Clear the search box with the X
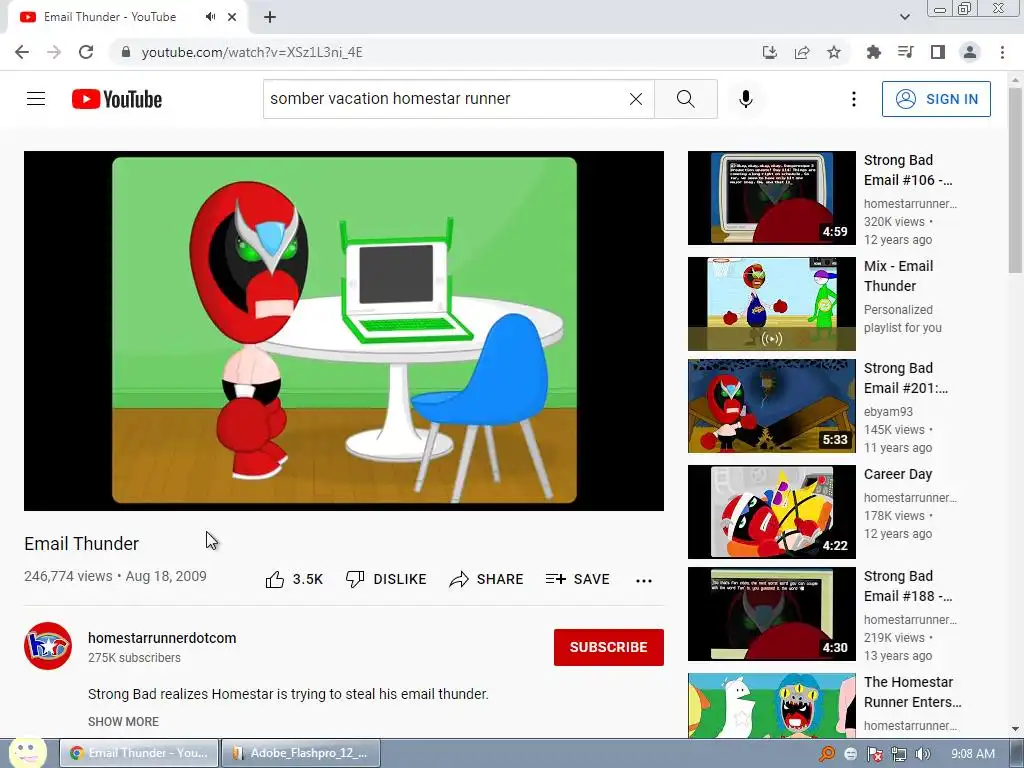Screen dimensions: 1024x768 pos(635,99)
